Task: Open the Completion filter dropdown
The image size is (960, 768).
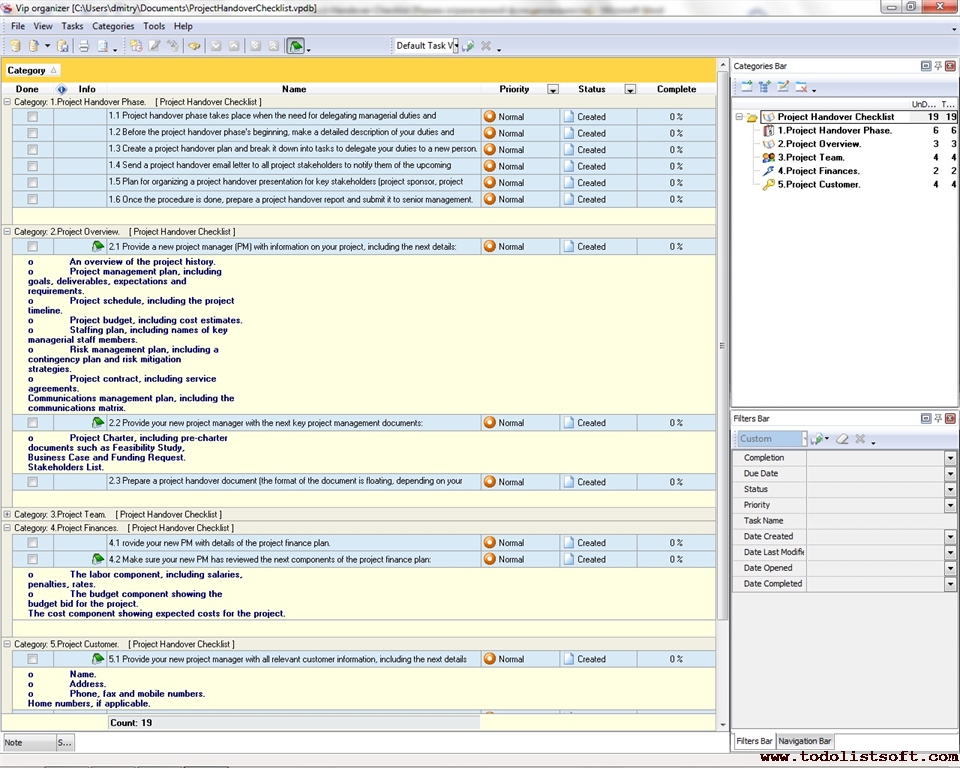Action: pyautogui.click(x=950, y=458)
